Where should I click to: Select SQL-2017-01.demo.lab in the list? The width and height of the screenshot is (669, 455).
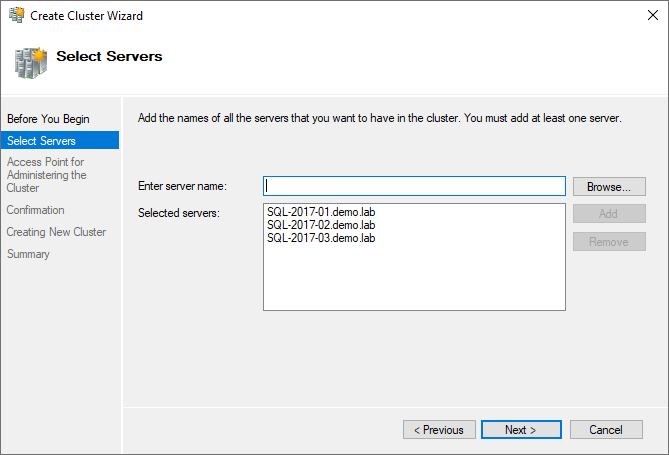pos(321,212)
